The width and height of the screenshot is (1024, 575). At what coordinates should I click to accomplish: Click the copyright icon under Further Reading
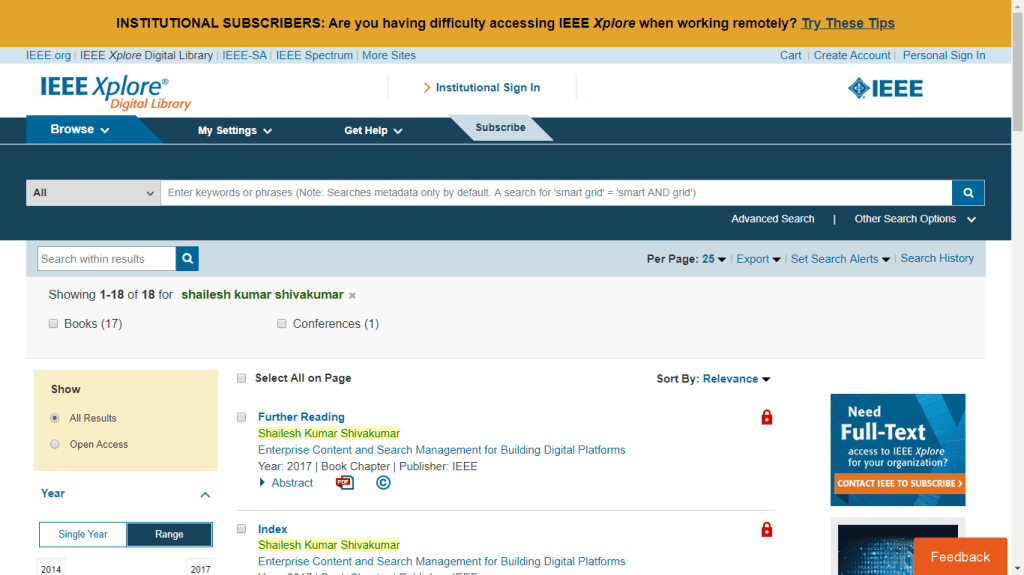click(383, 483)
